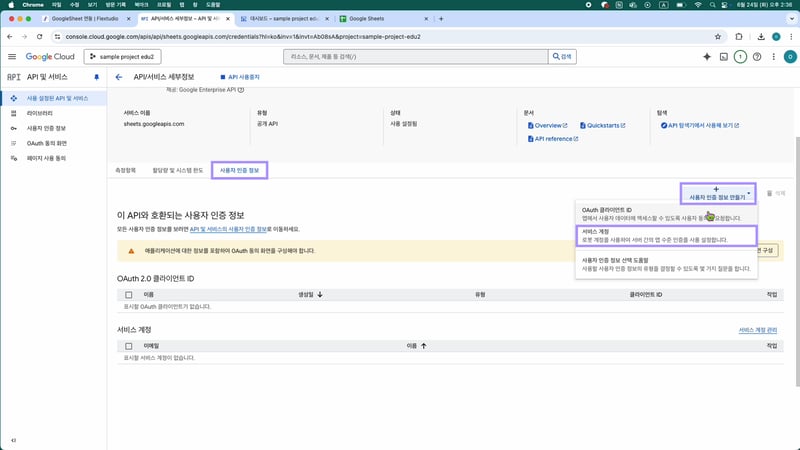Click the configure consent screen button
The width and height of the screenshot is (800, 450).
click(x=768, y=251)
